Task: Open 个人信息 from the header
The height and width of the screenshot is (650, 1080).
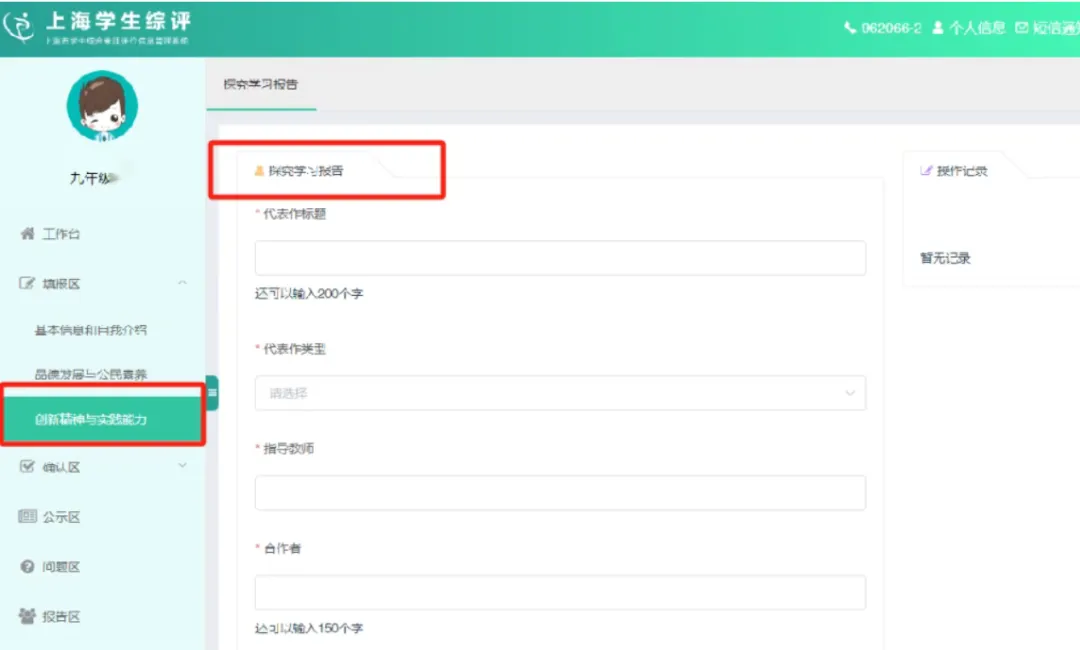Action: pos(977,28)
